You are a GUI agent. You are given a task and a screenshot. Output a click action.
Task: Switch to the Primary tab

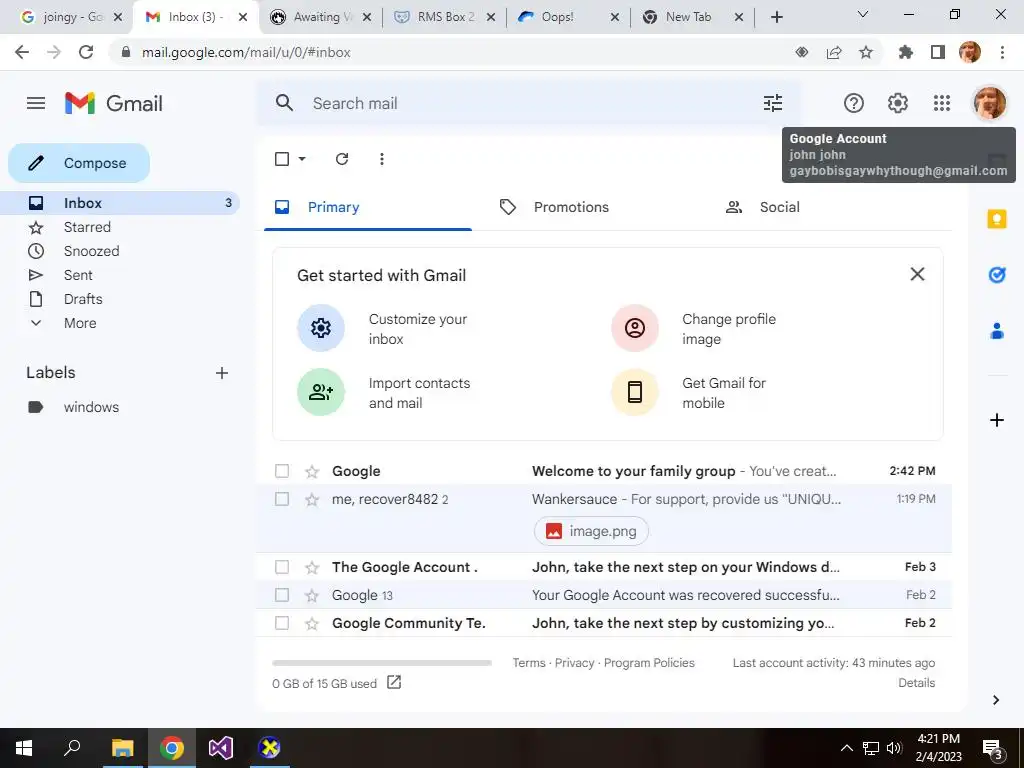tap(368, 207)
